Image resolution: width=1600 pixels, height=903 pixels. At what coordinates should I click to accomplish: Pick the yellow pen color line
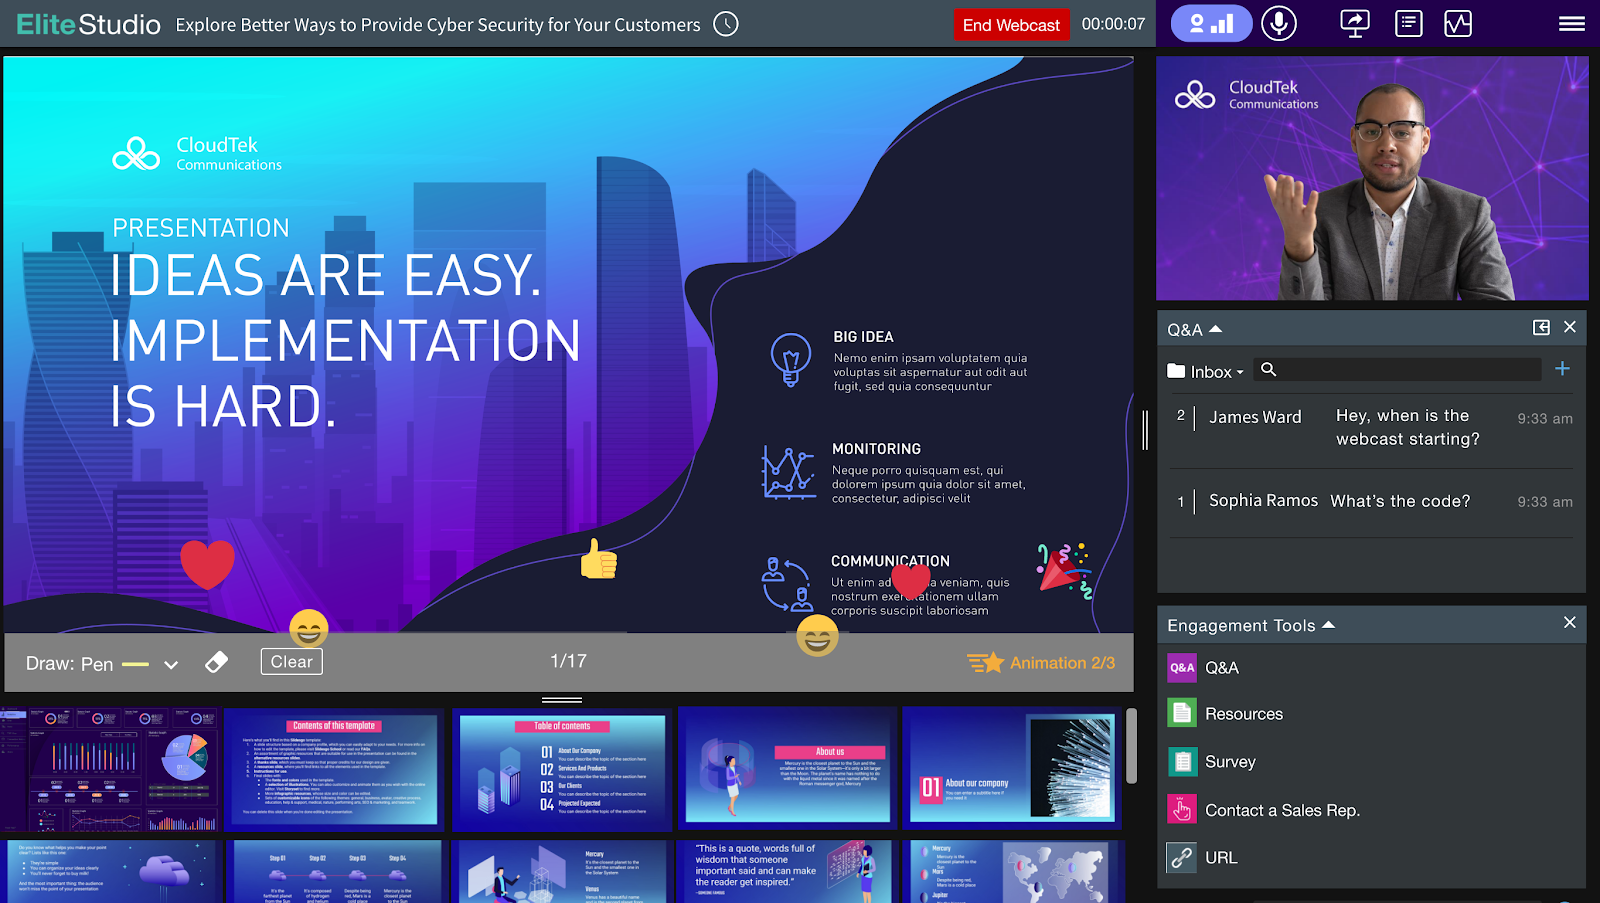[x=135, y=664]
